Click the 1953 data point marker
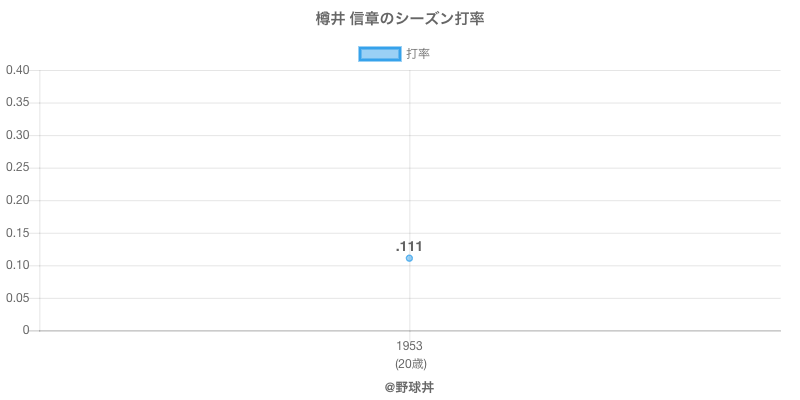The image size is (800, 400). point(409,258)
